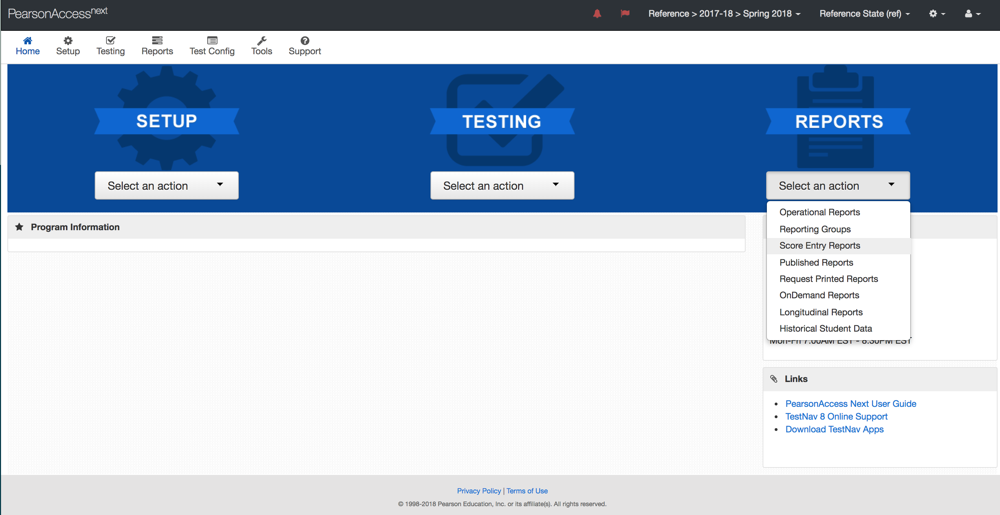The height and width of the screenshot is (515, 1000).
Task: Go to Home in navigation bar
Action: pyautogui.click(x=28, y=46)
